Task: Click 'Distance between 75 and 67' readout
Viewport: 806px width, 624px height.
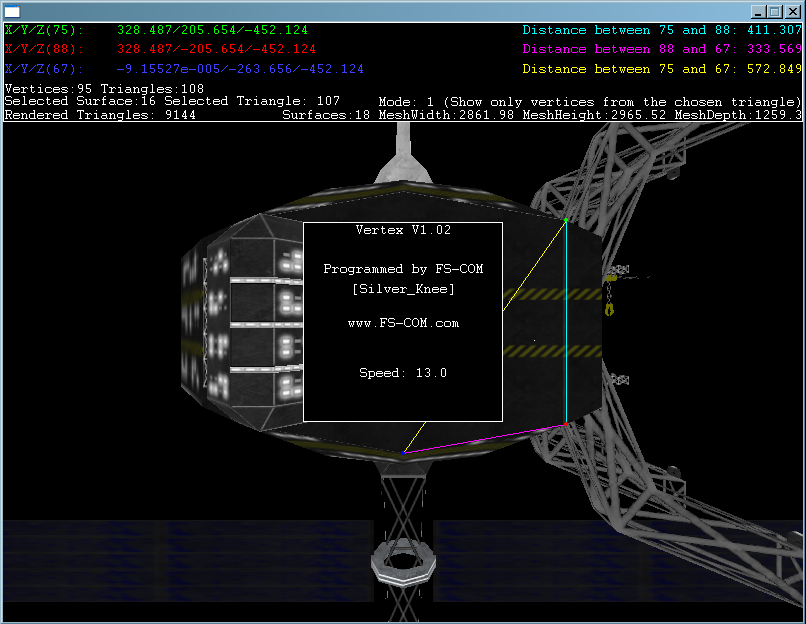Action: point(662,68)
